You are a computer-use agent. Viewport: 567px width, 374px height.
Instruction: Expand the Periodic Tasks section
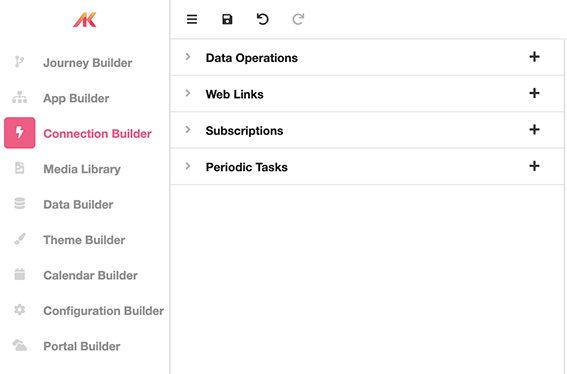point(188,166)
